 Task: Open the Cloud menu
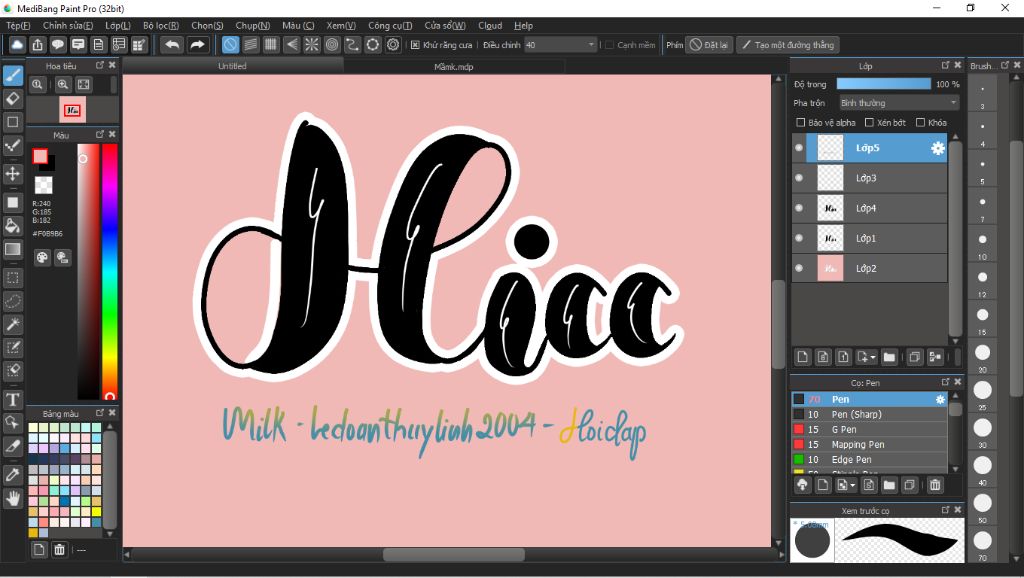click(x=490, y=25)
